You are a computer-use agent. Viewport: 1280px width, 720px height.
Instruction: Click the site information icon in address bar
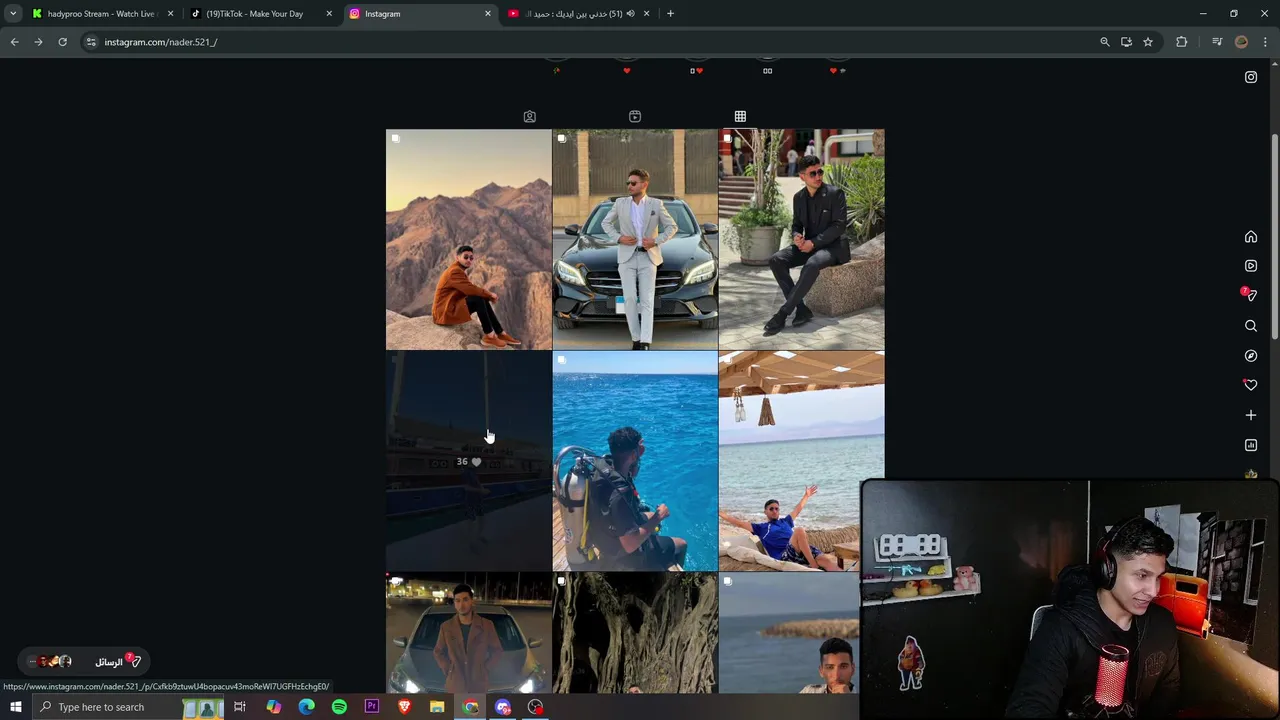click(91, 42)
